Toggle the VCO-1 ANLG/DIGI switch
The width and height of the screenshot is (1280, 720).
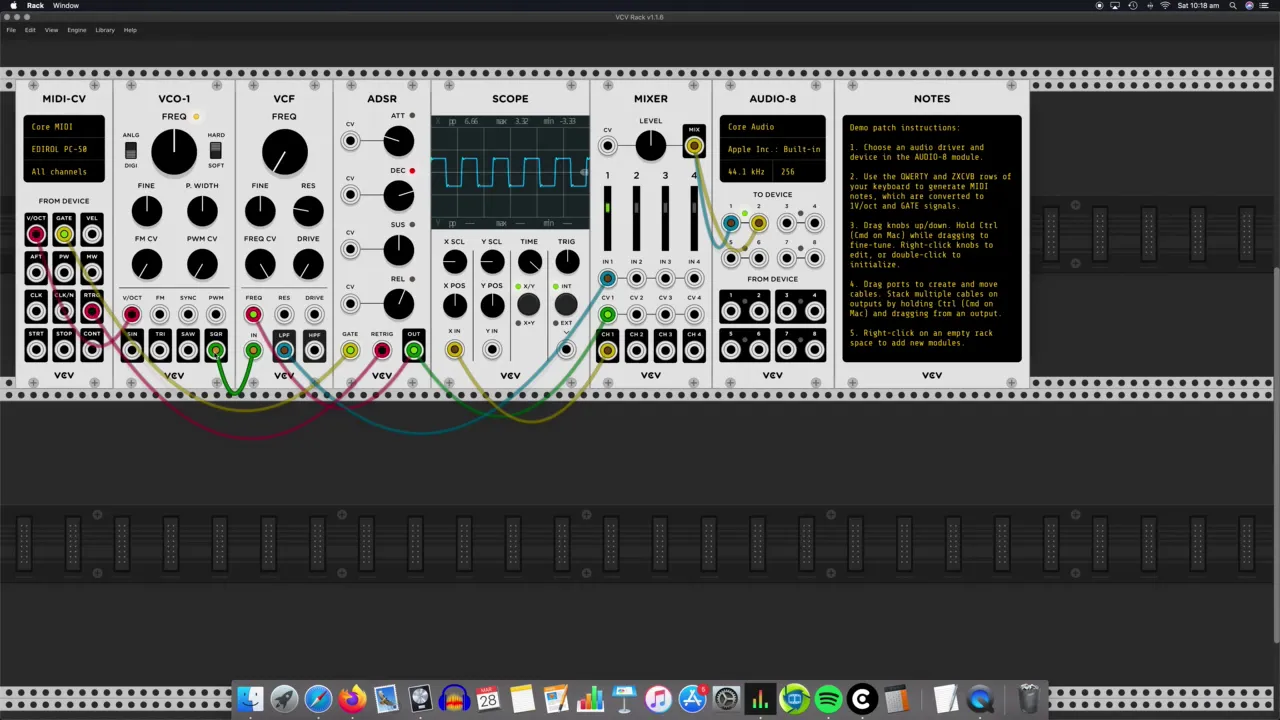pos(130,151)
